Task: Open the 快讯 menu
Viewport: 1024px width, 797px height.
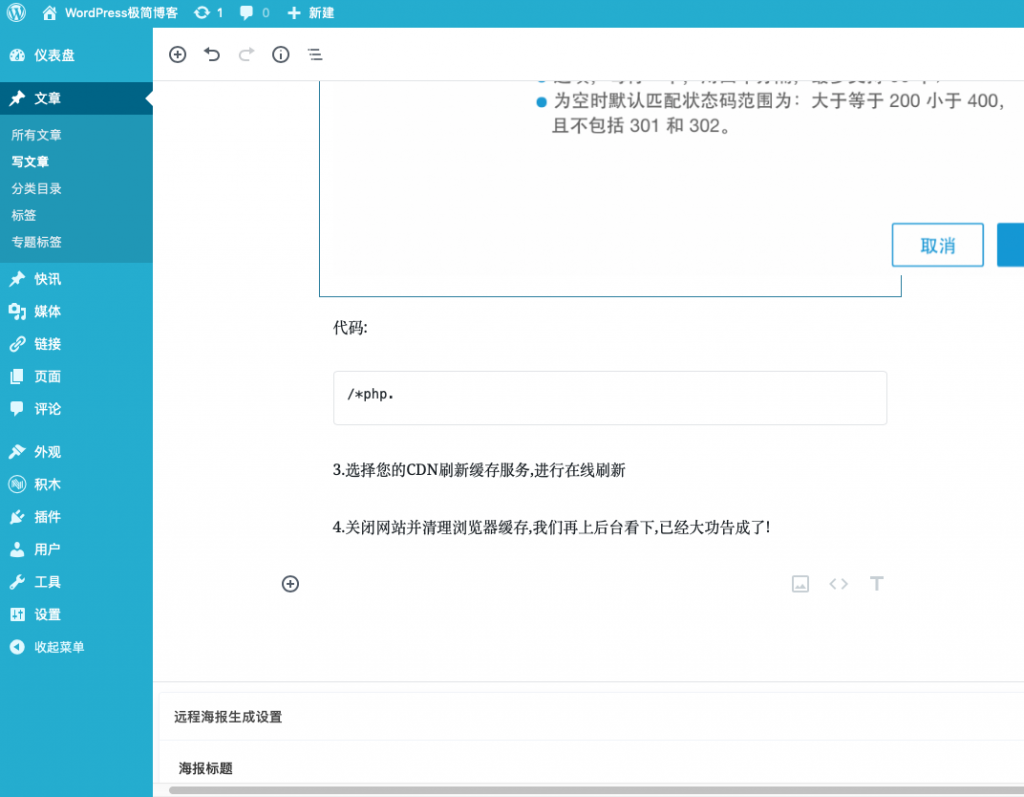Action: pos(76,279)
